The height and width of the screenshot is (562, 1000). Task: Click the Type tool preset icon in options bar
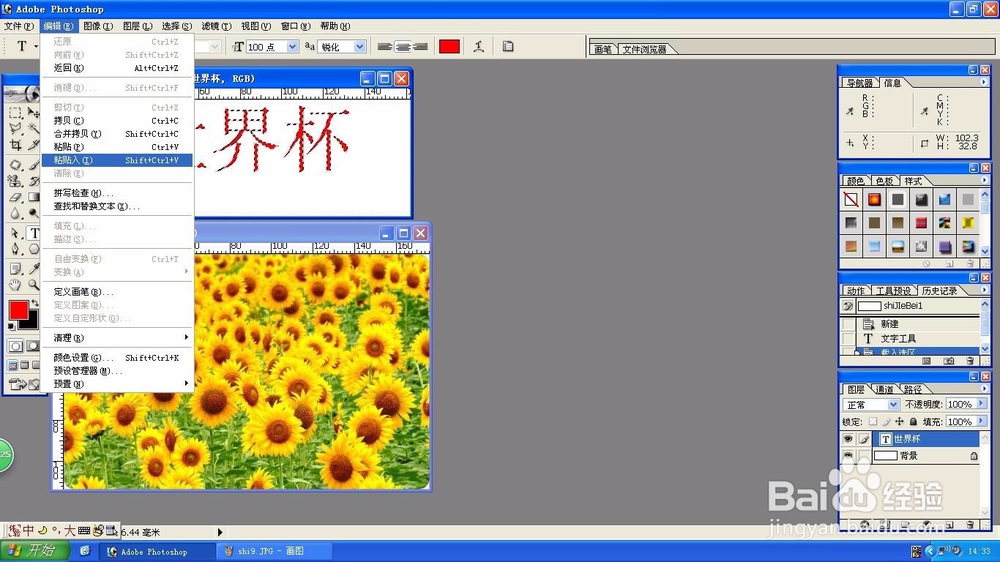23,46
